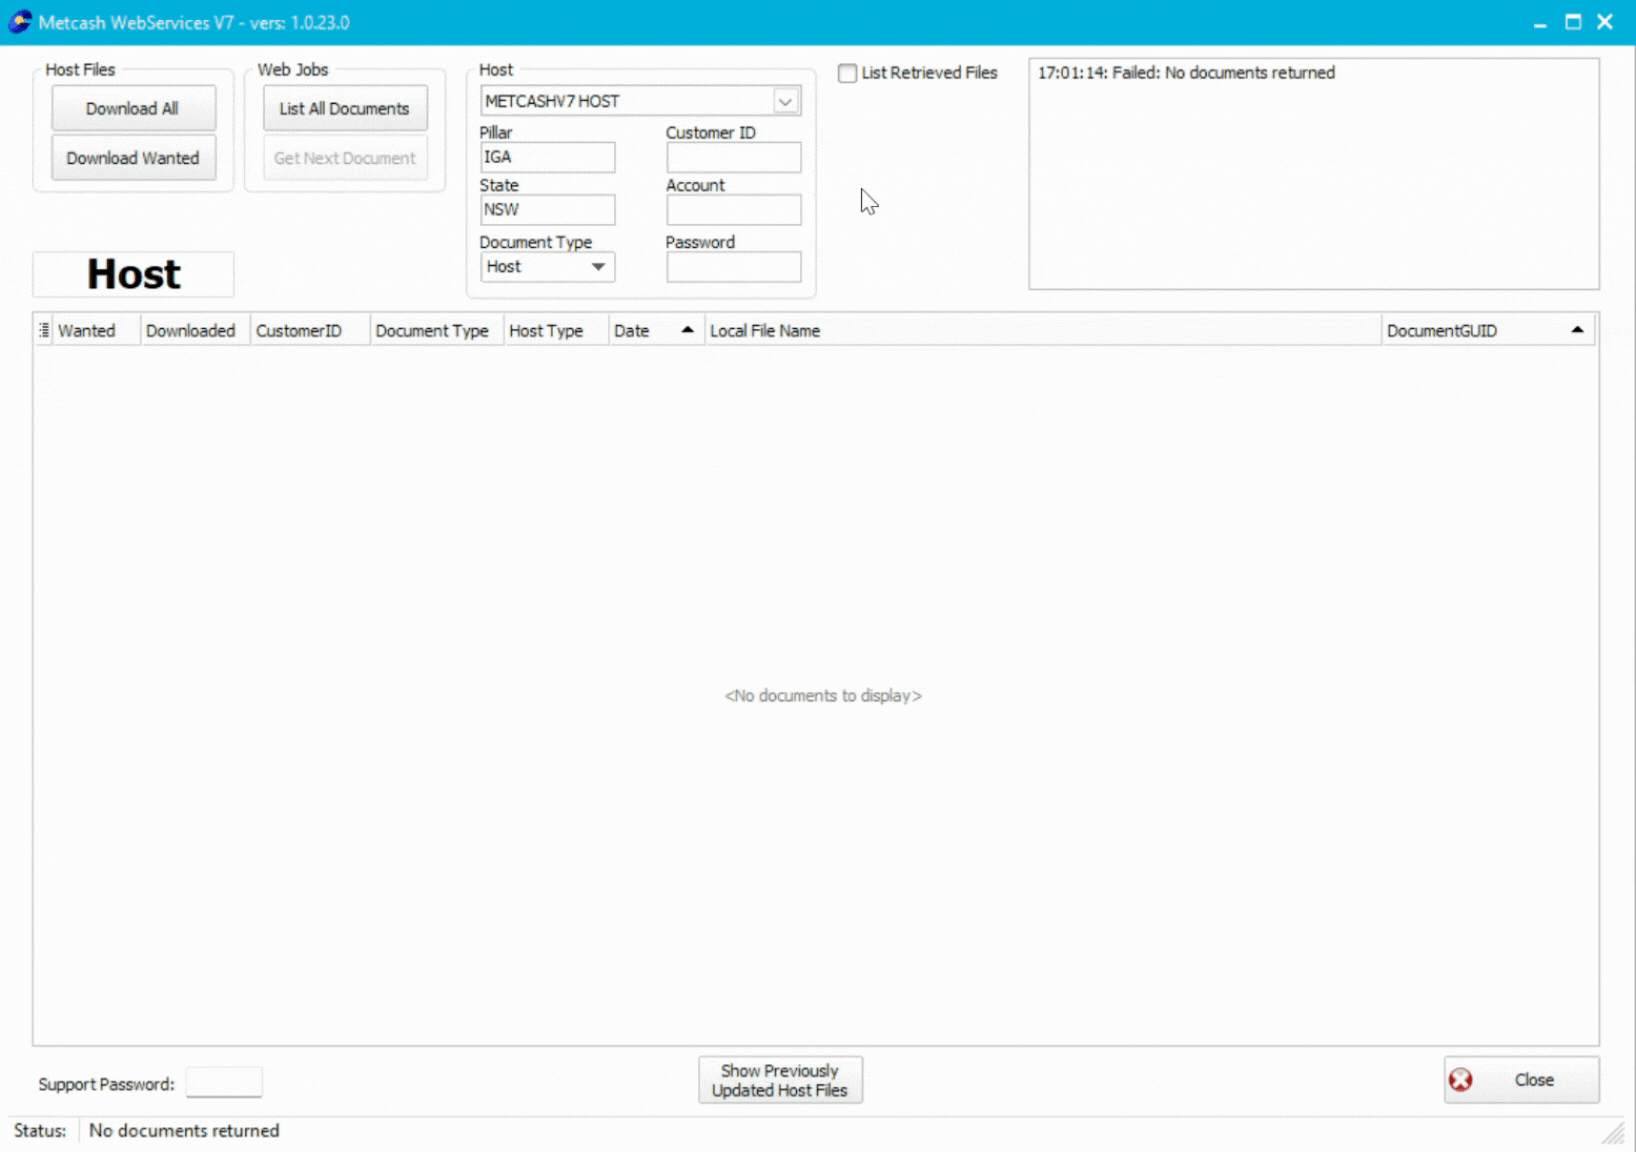
Task: Click the grid column chooser icon
Action: coord(44,330)
